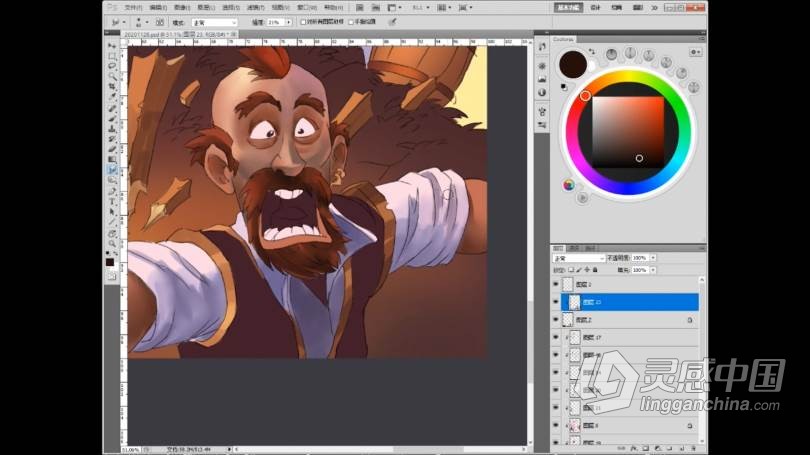Add adjustment layer from Layers footer

coord(658,448)
